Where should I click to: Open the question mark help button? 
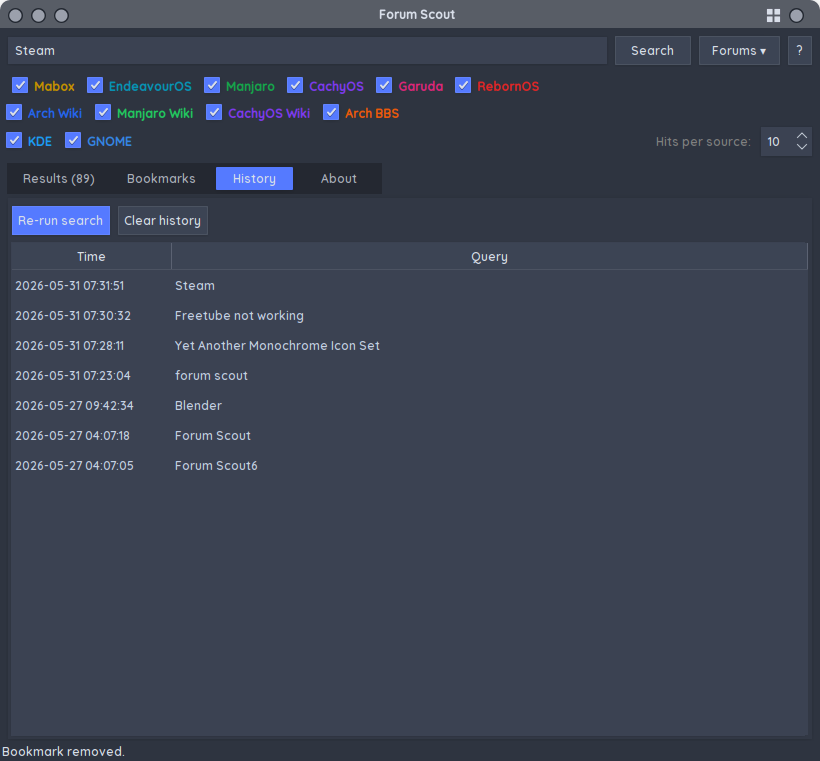pos(799,51)
